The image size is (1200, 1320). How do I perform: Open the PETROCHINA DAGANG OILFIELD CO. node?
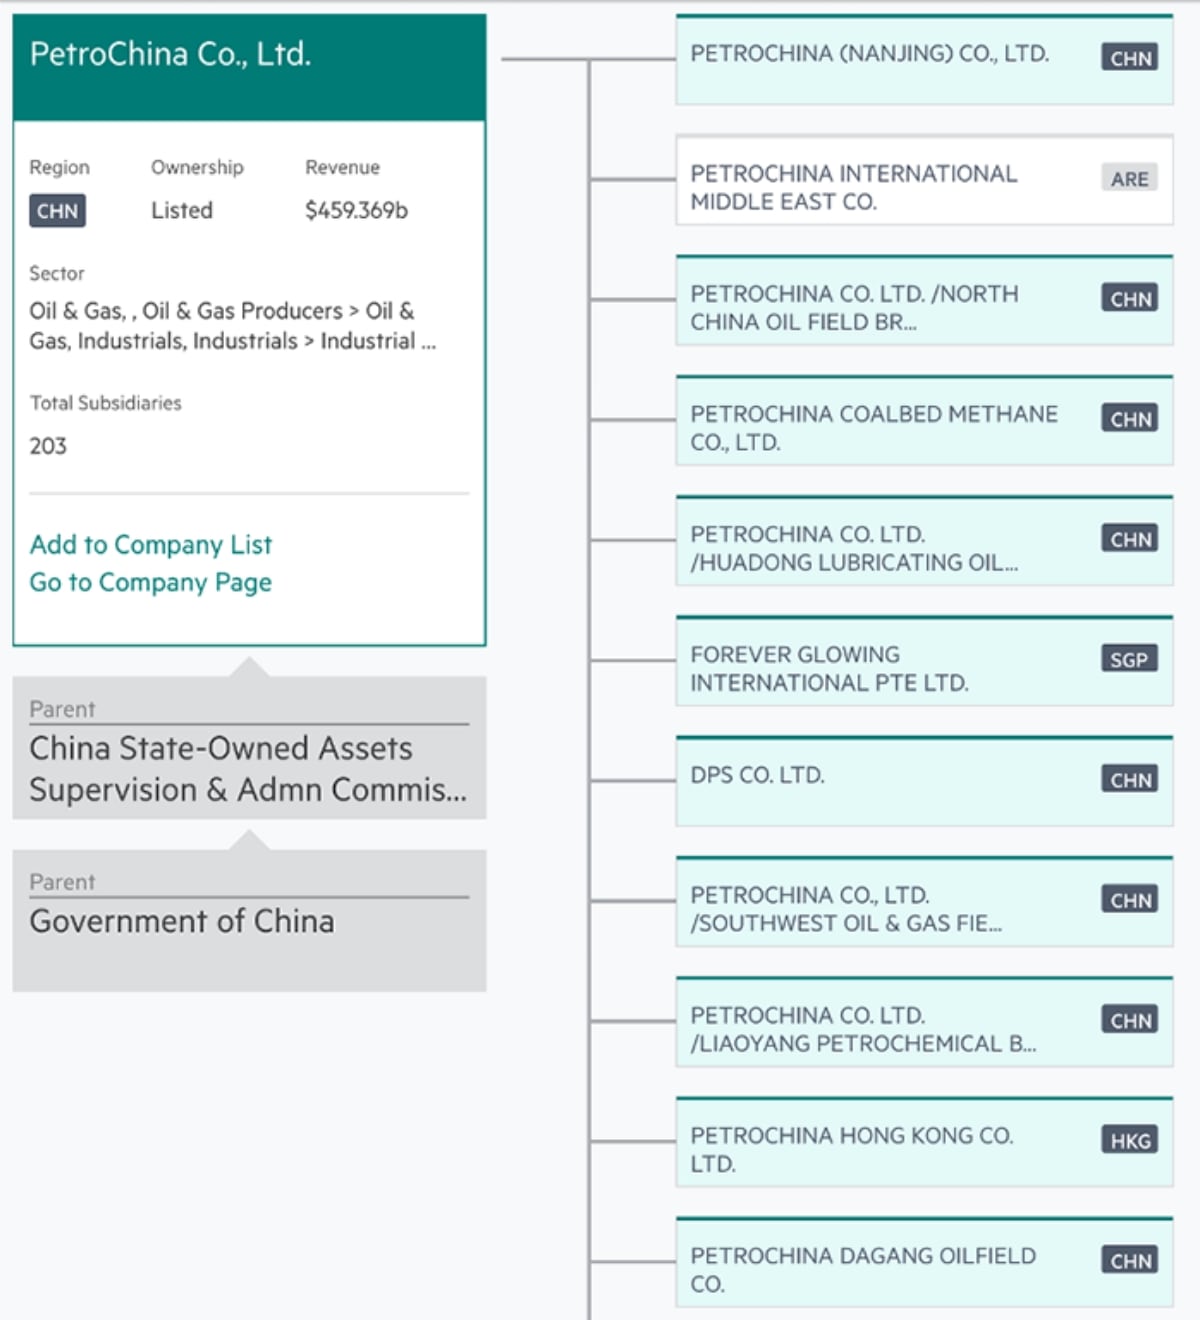[924, 1262]
